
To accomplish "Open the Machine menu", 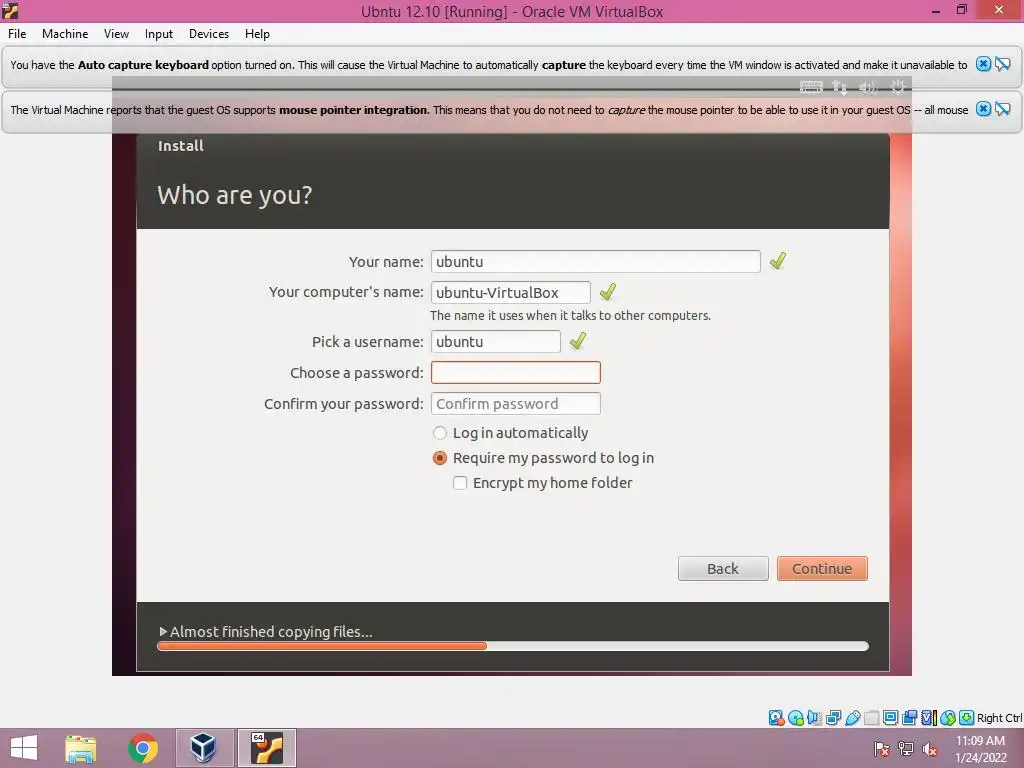I will click(65, 33).
